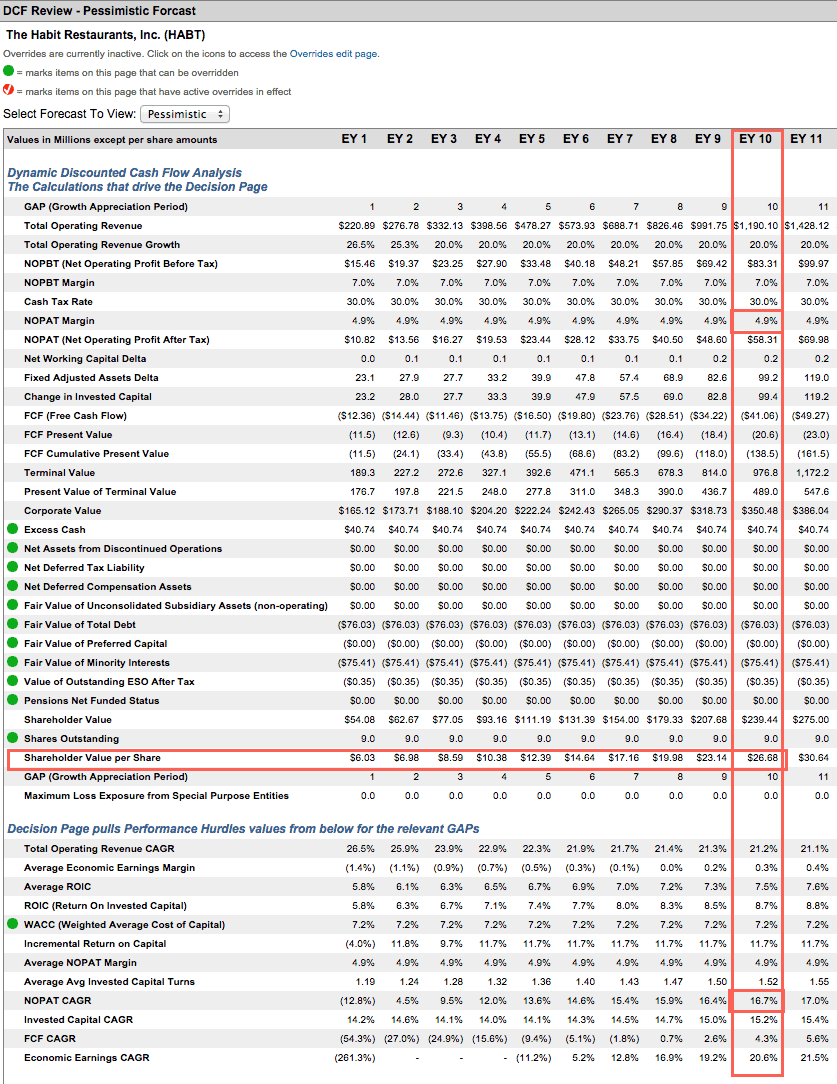This screenshot has height=1084, width=837.
Task: Click the $26.68 Shareholder Value per Share value
Action: click(x=762, y=758)
